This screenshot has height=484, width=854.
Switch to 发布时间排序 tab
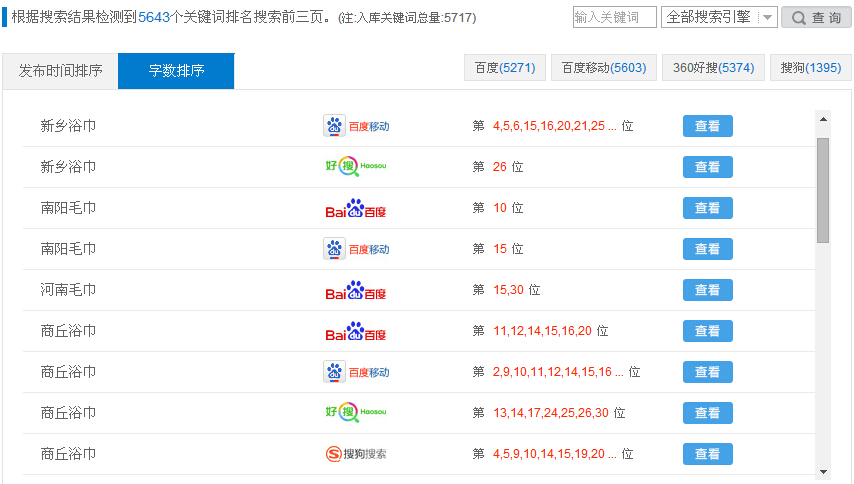click(60, 71)
